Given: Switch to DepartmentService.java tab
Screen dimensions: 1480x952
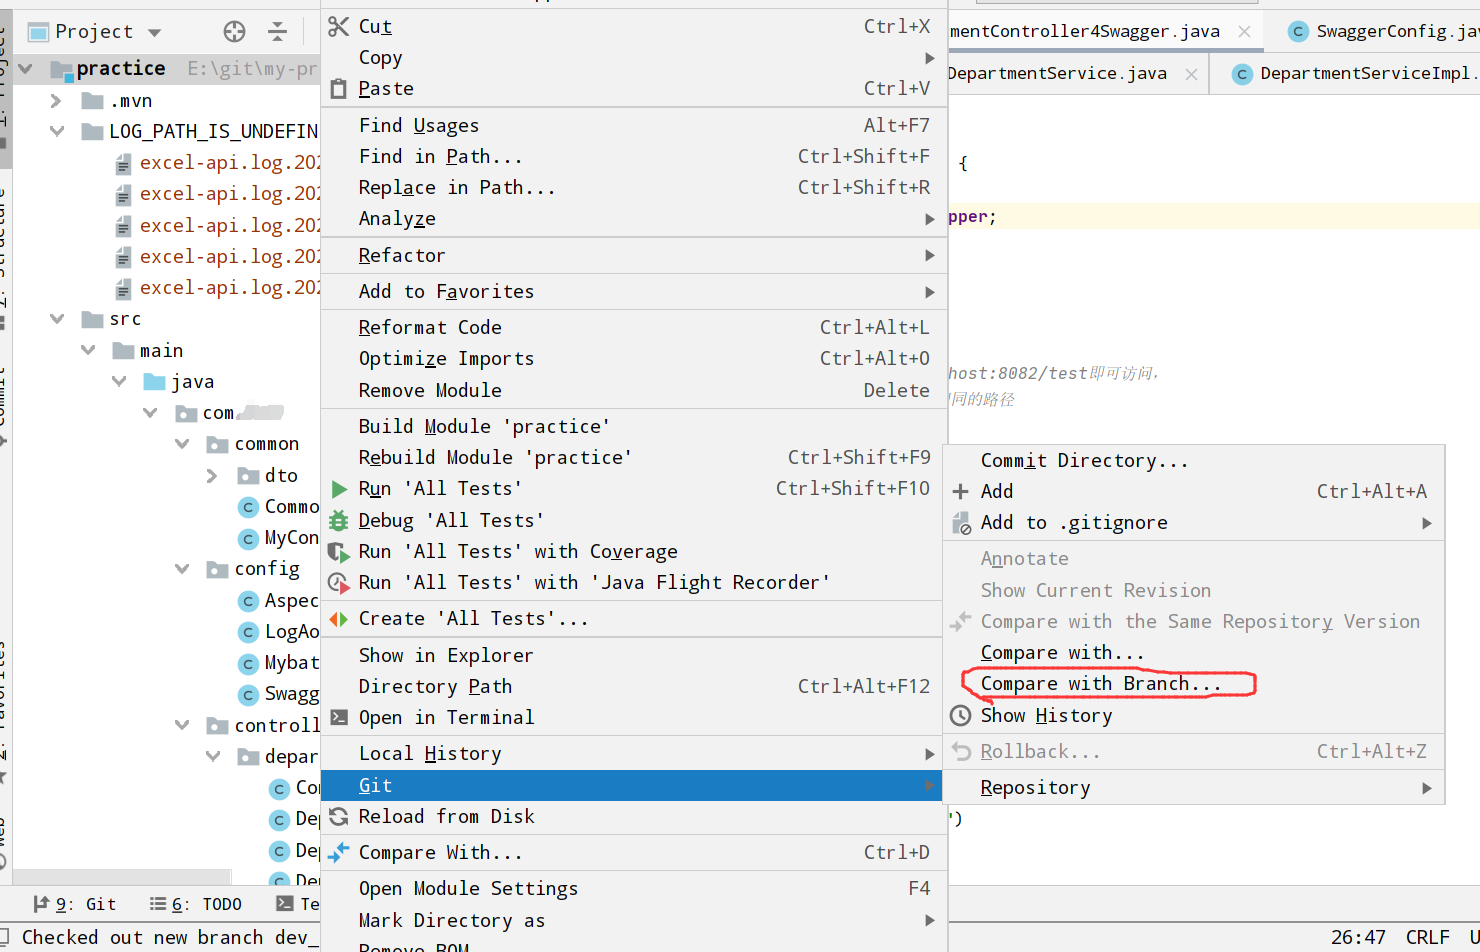Looking at the screenshot, I should pos(1056,74).
